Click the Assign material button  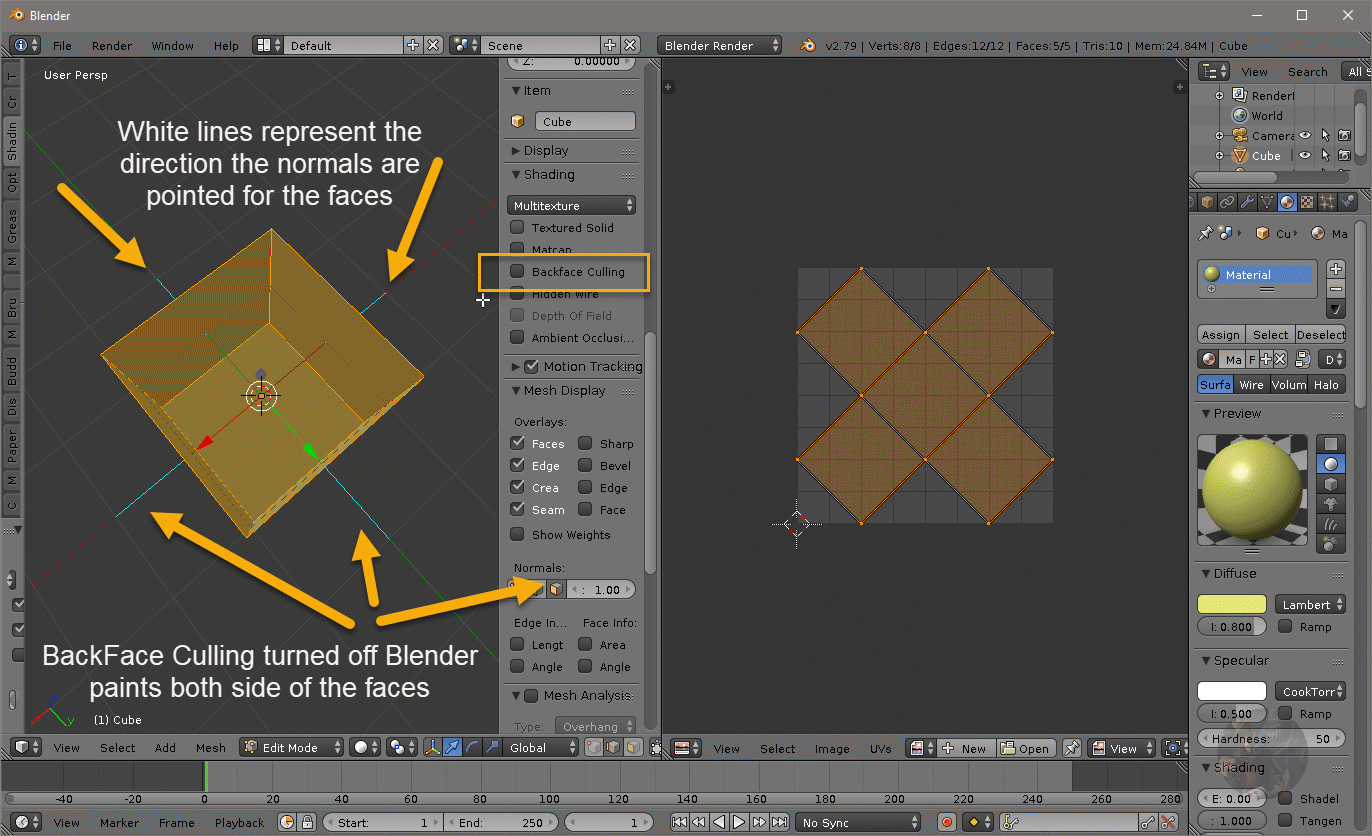point(1220,335)
